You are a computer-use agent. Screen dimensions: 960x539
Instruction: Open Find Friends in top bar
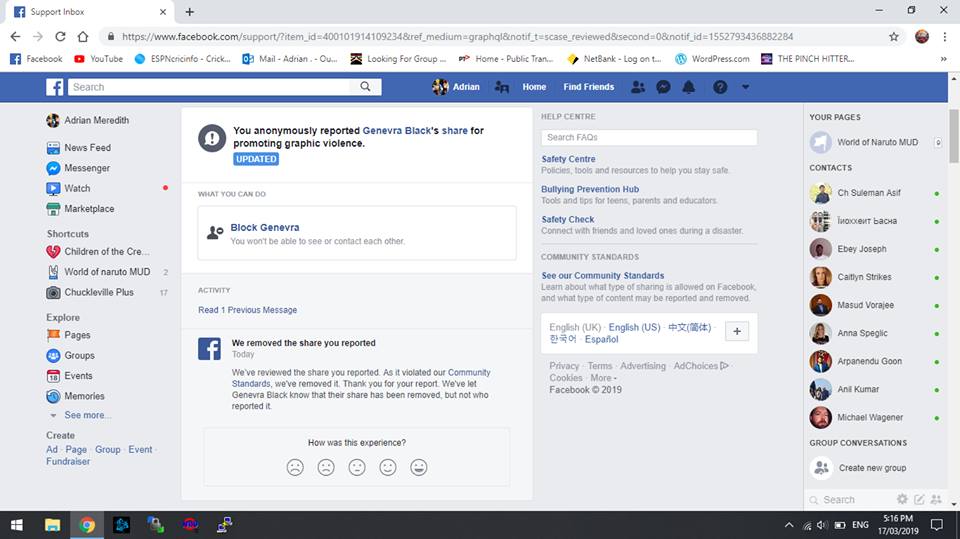tap(588, 87)
